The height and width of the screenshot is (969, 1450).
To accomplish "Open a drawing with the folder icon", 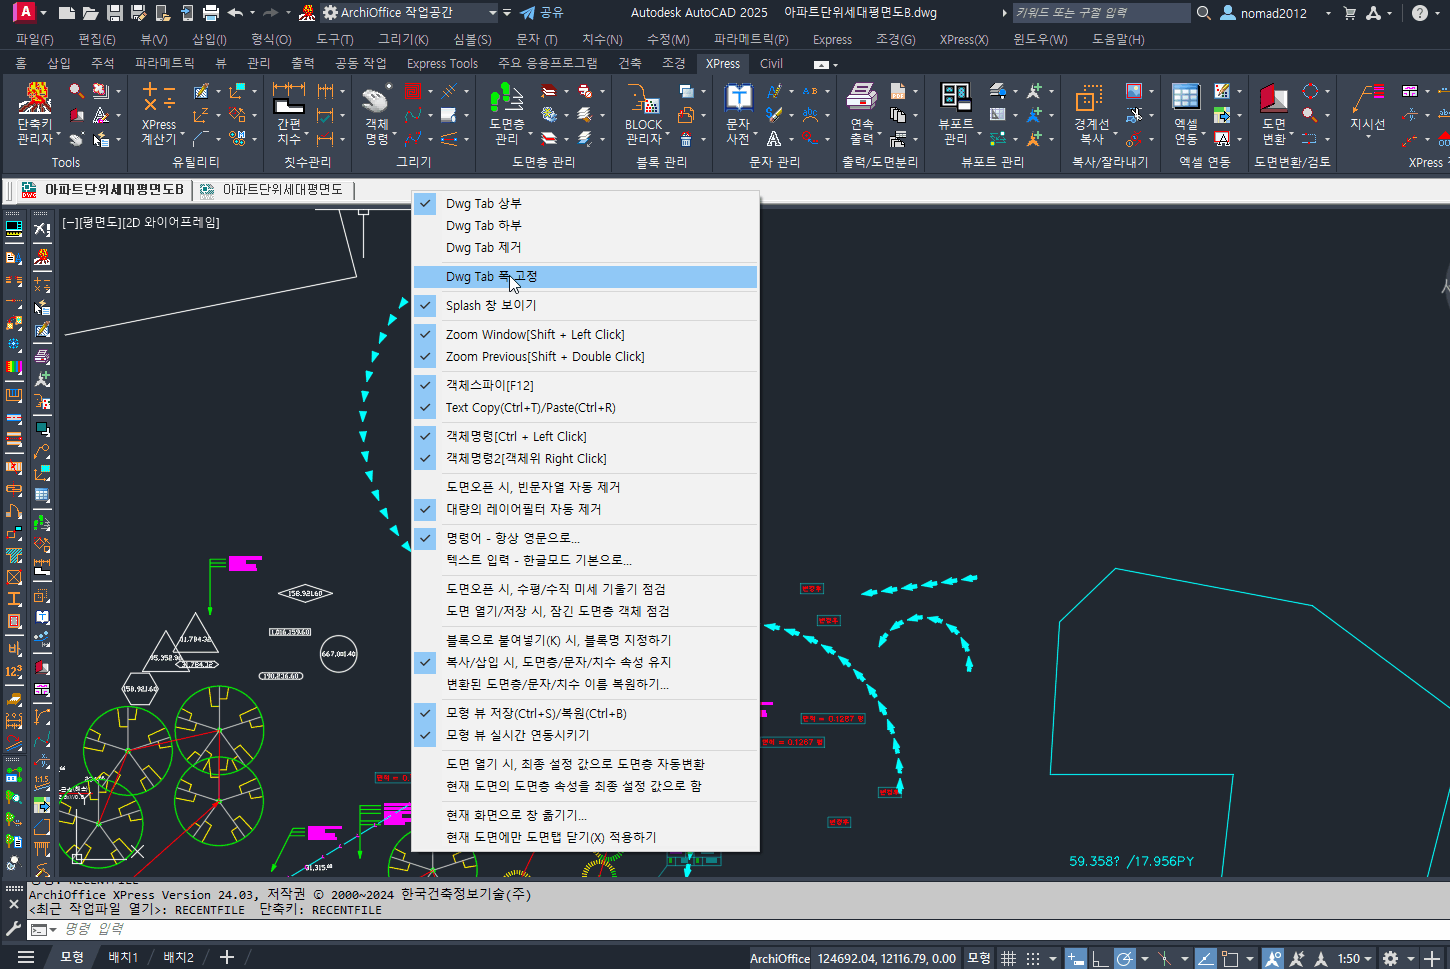I will click(90, 13).
